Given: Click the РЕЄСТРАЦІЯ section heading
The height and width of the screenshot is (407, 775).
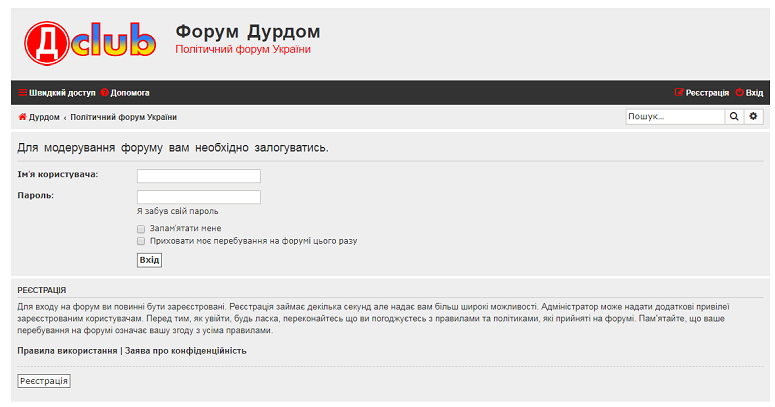Looking at the screenshot, I should pyautogui.click(x=42, y=290).
